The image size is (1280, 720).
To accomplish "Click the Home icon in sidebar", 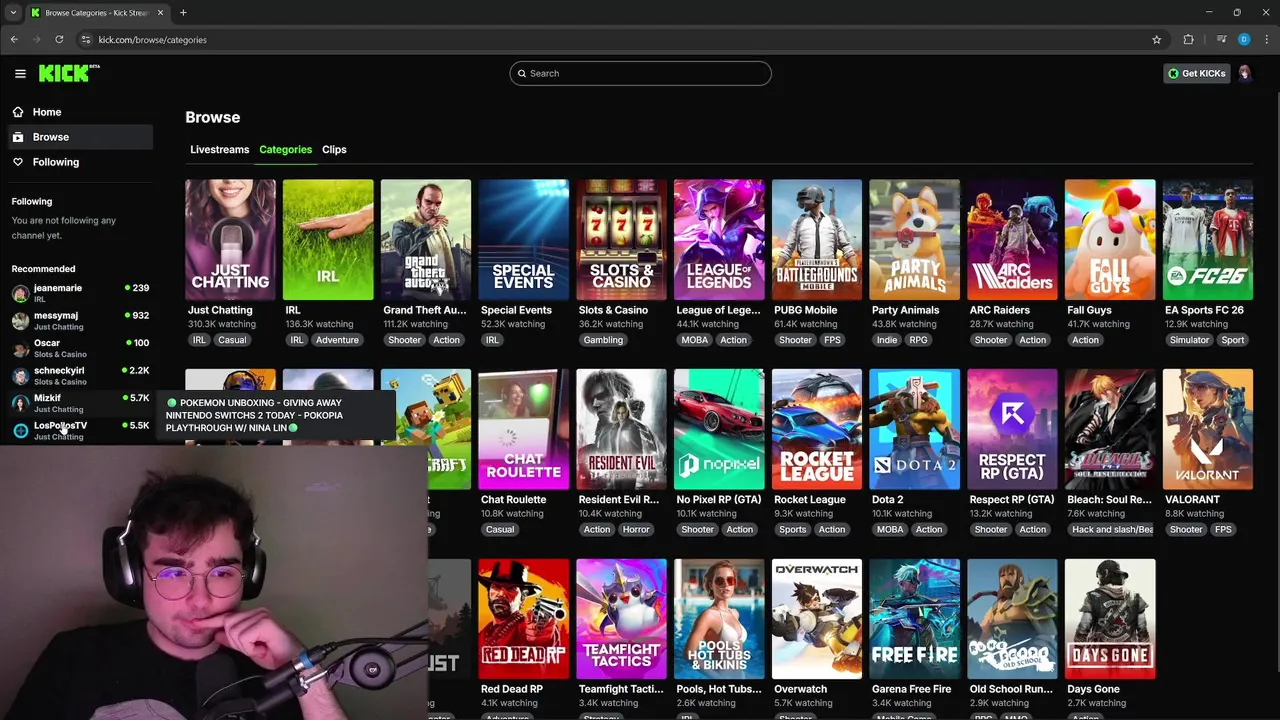I will (x=18, y=112).
